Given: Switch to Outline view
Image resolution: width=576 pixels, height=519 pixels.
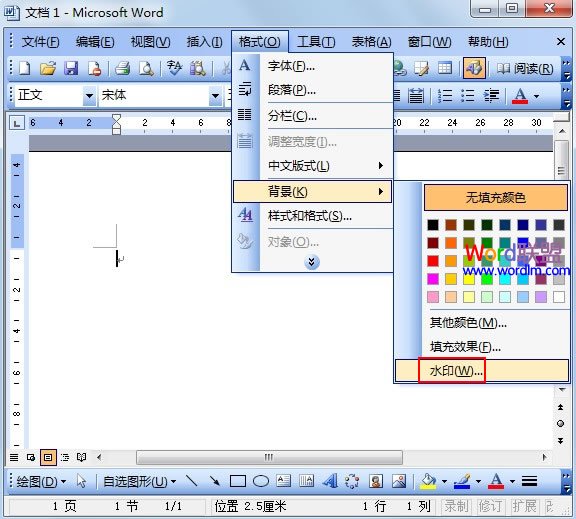Looking at the screenshot, I should point(65,457).
